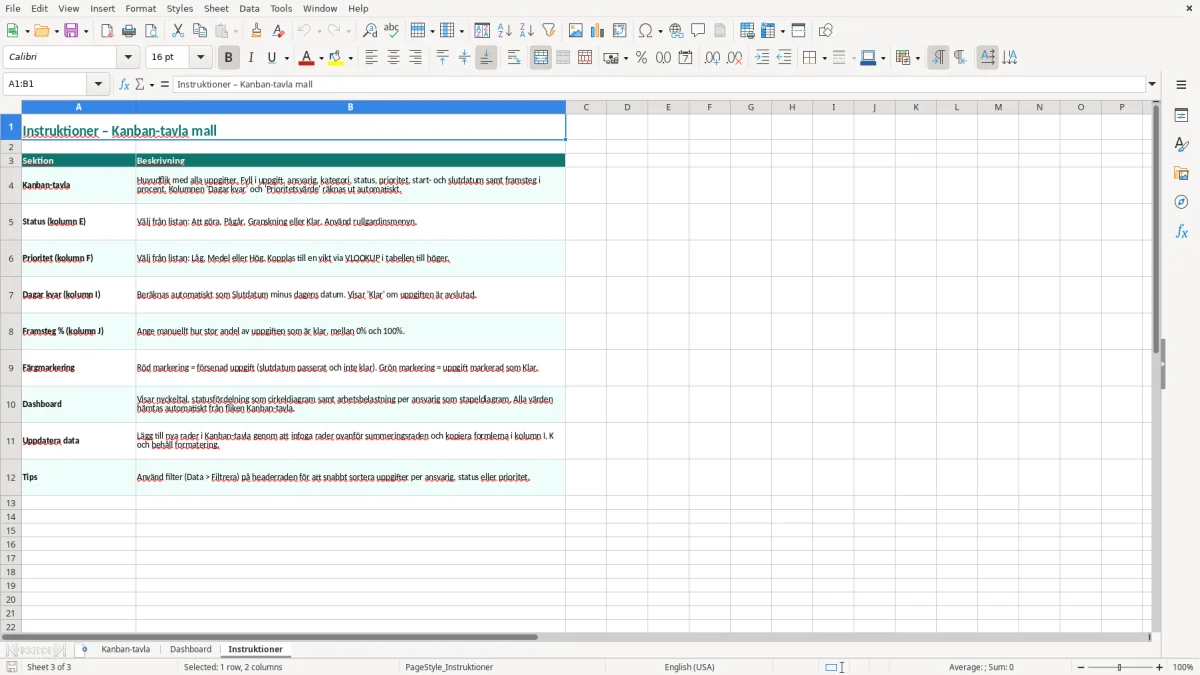1200x675 pixels.
Task: Apply the yellow background color swatch
Action: point(337,58)
